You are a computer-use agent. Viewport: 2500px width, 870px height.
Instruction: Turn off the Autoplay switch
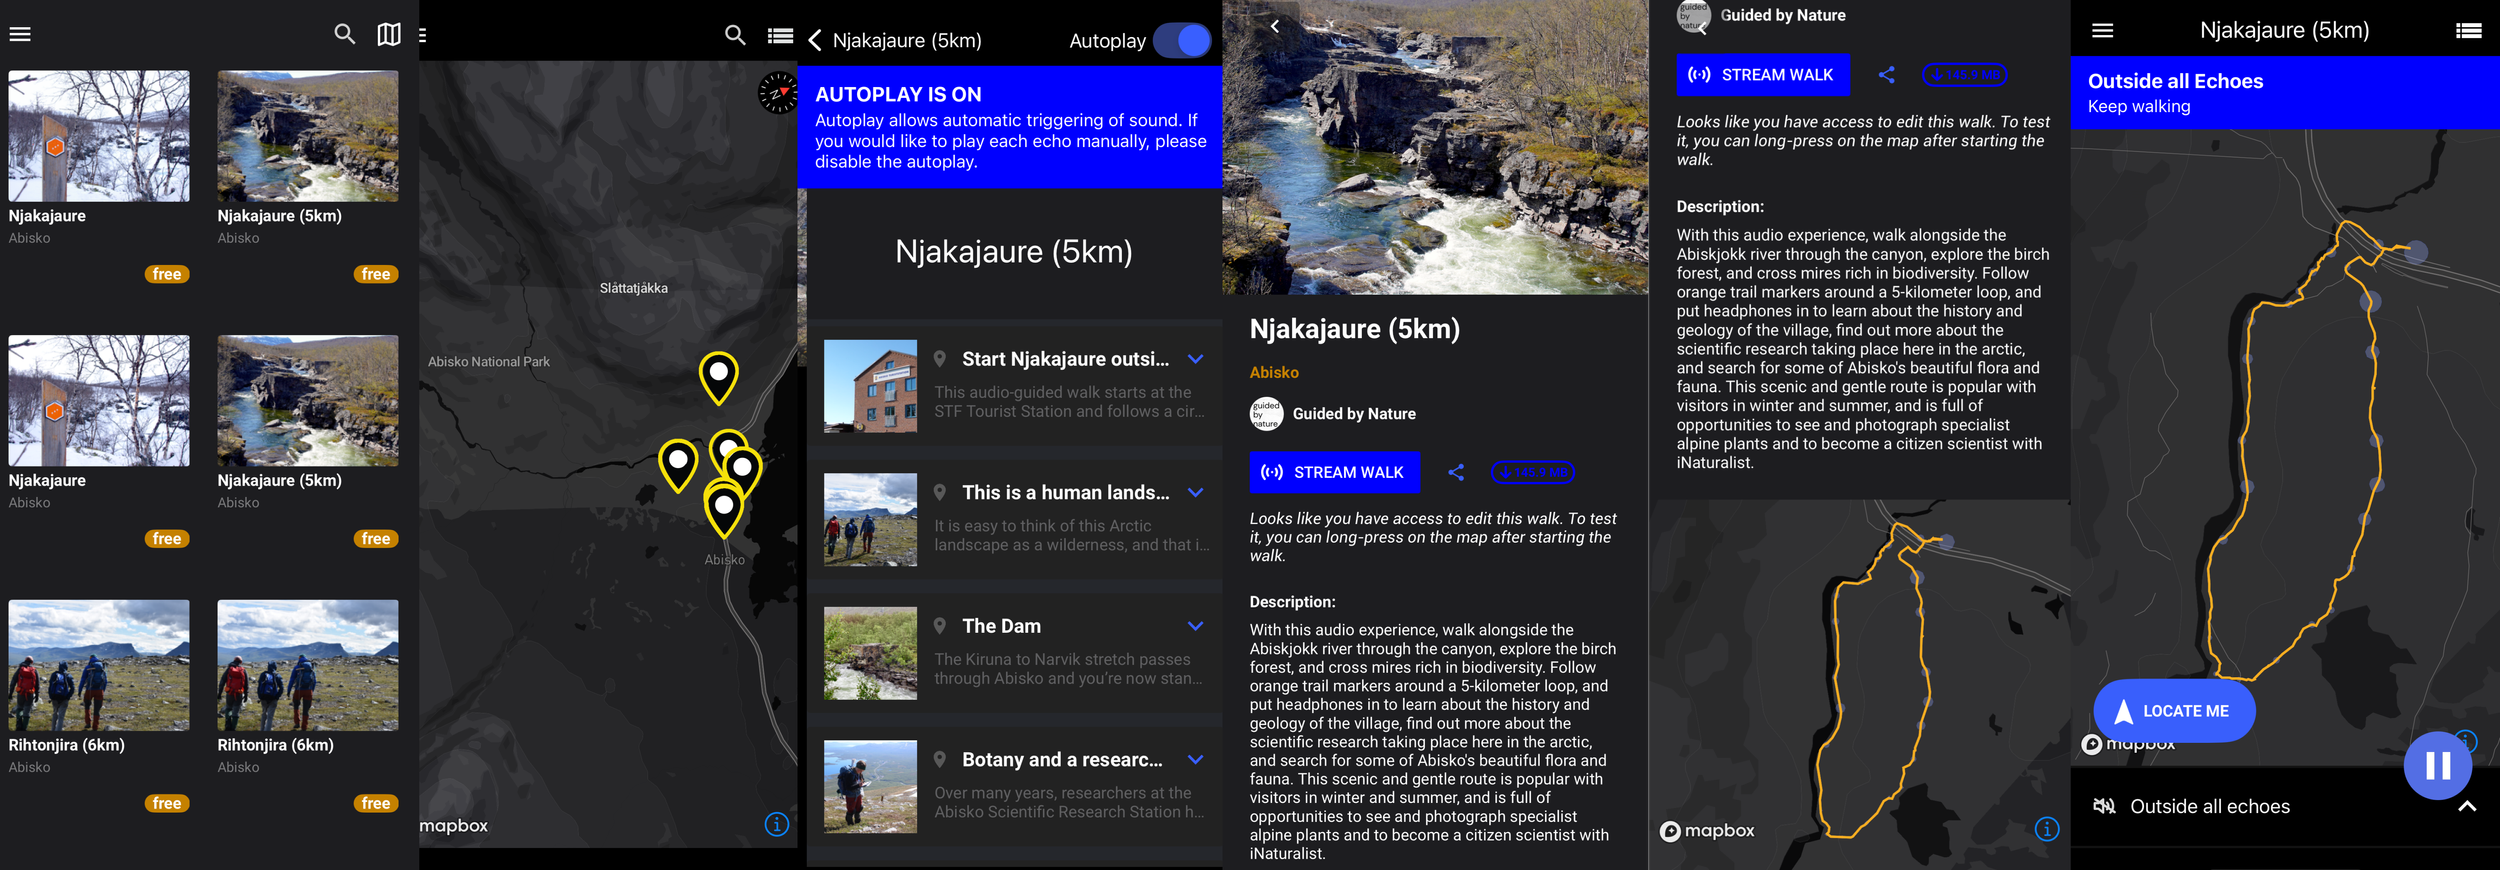point(1182,40)
